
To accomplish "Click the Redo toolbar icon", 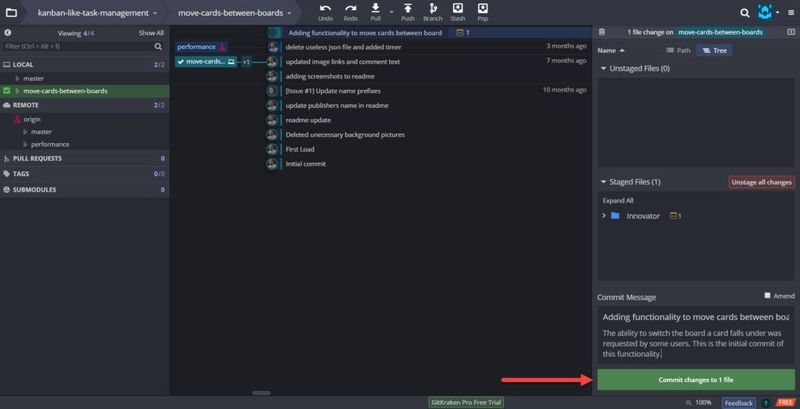I will [350, 12].
